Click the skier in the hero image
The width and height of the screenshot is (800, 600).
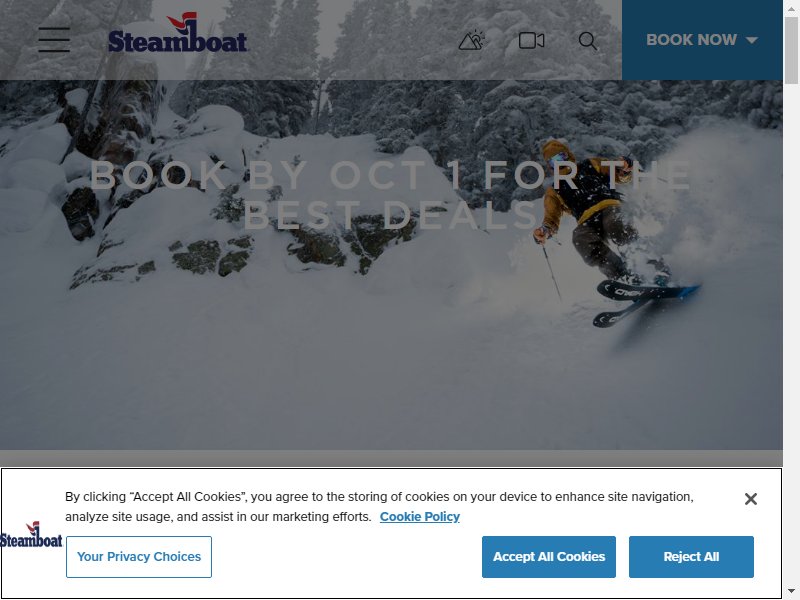(612, 232)
